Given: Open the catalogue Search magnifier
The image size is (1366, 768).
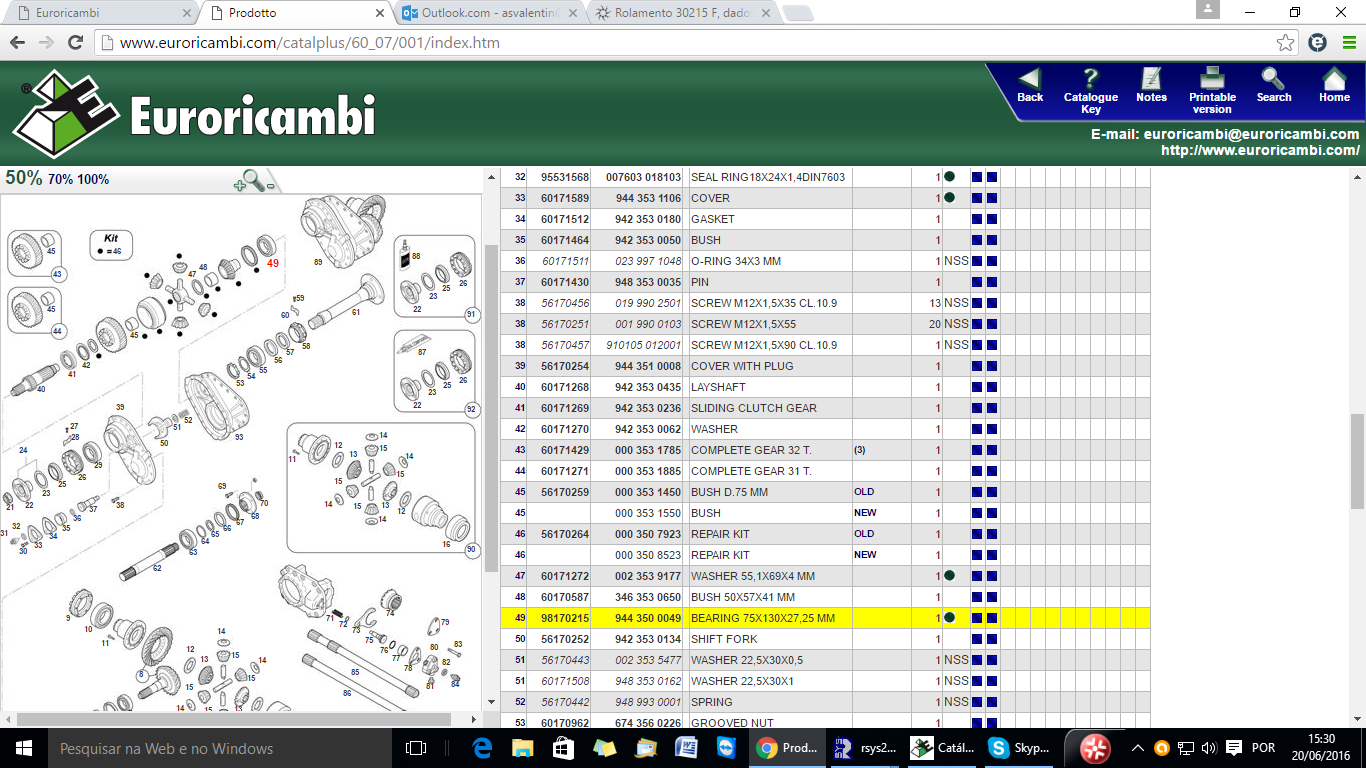Looking at the screenshot, I should pyautogui.click(x=1273, y=79).
